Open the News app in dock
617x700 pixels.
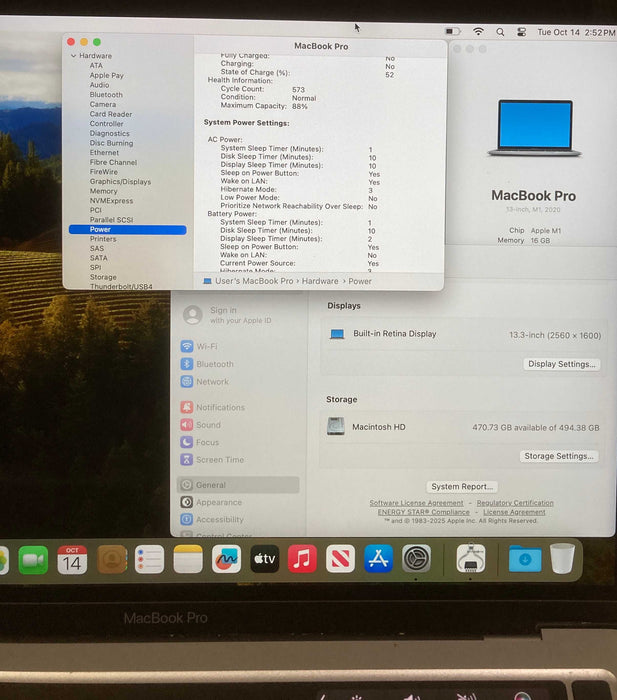tap(340, 558)
